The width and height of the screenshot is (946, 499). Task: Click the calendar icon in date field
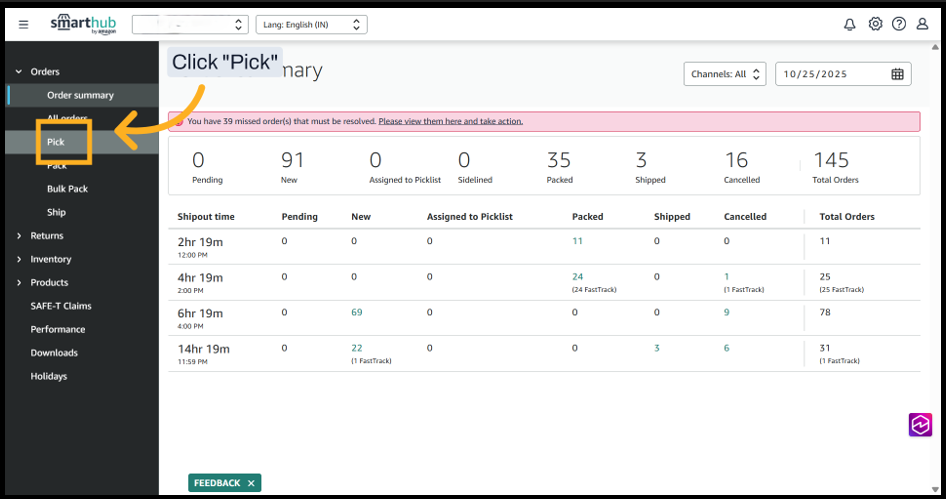[x=897, y=74]
